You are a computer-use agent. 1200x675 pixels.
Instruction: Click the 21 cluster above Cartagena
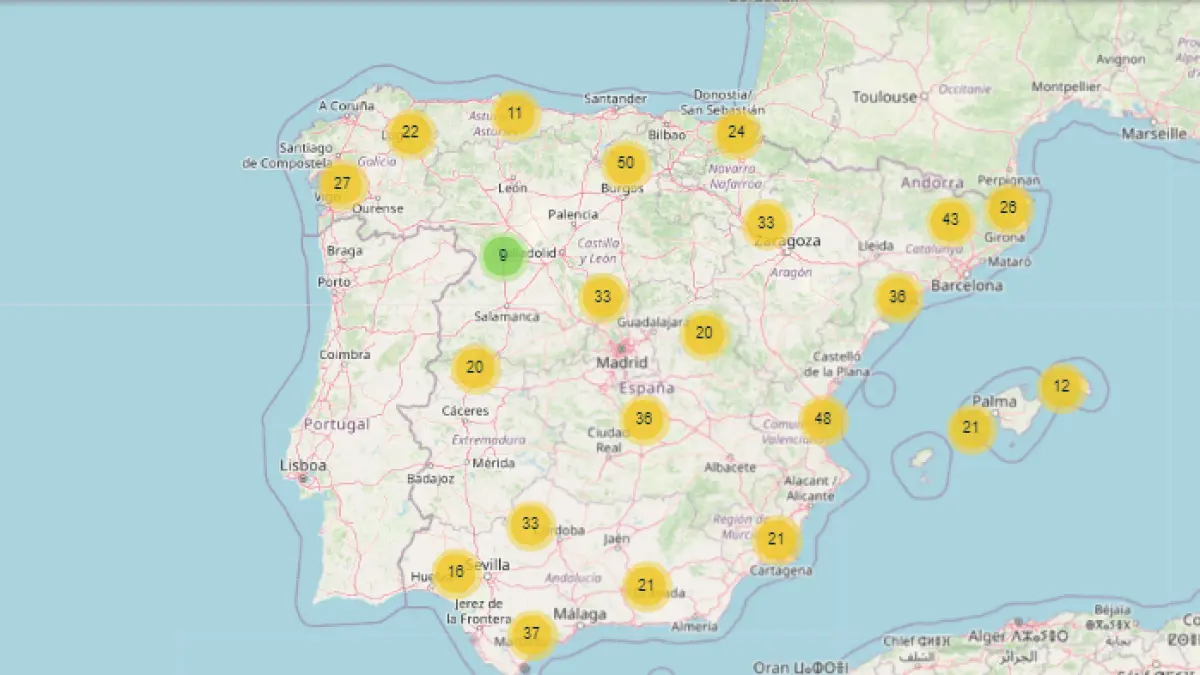[776, 540]
